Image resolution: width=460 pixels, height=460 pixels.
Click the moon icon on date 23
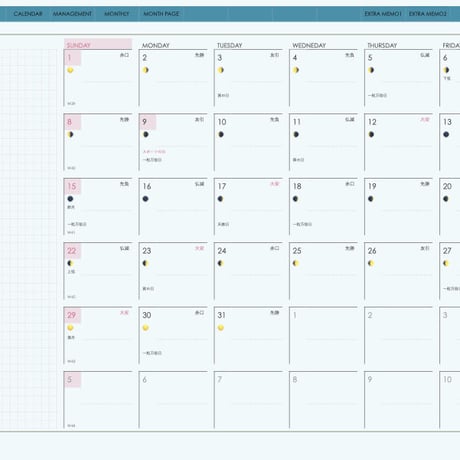coord(146,263)
